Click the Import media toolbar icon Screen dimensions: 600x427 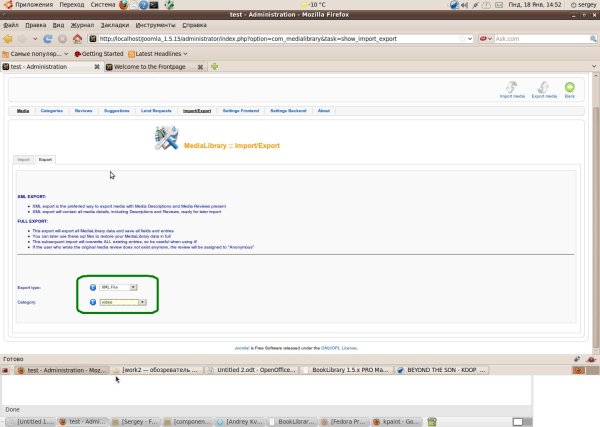pyautogui.click(x=512, y=87)
